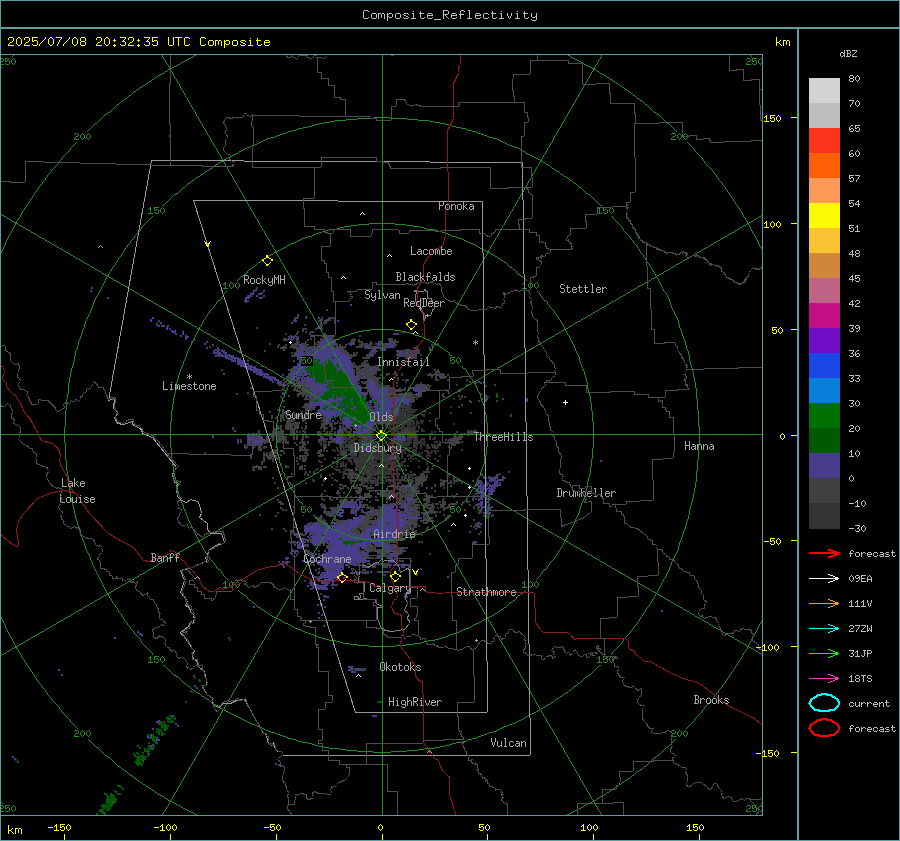Click the Hanna town label

[x=699, y=446]
